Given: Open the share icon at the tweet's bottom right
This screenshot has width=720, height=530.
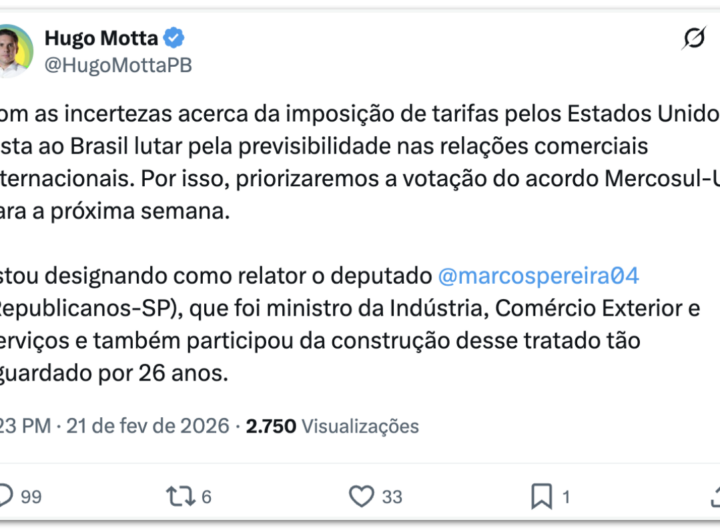Looking at the screenshot, I should 714,495.
